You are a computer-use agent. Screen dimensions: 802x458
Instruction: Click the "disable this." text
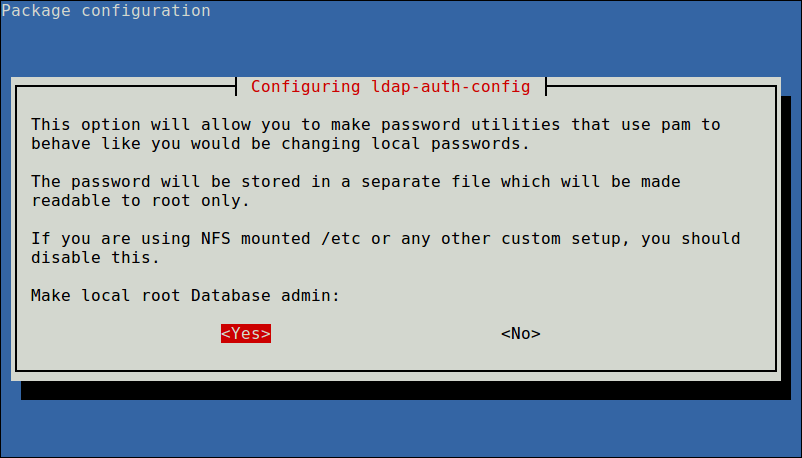click(95, 258)
